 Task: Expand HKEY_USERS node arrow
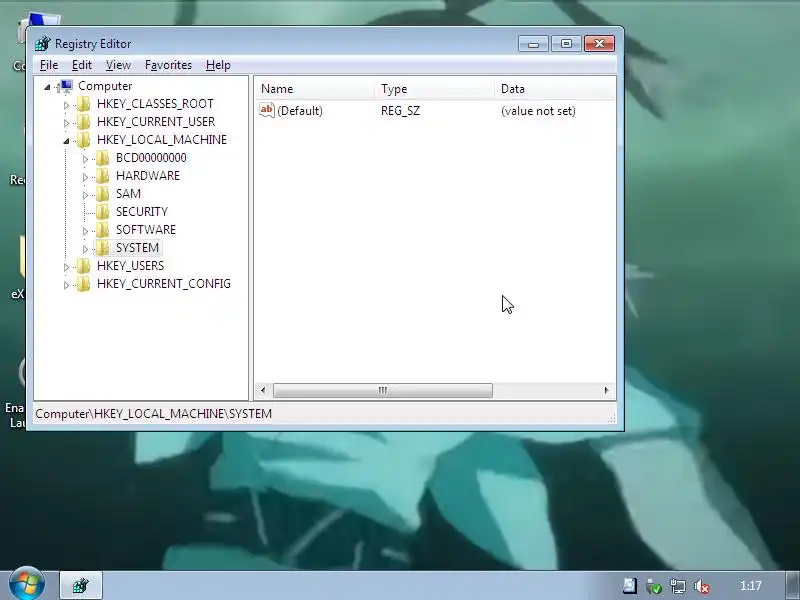coord(66,267)
